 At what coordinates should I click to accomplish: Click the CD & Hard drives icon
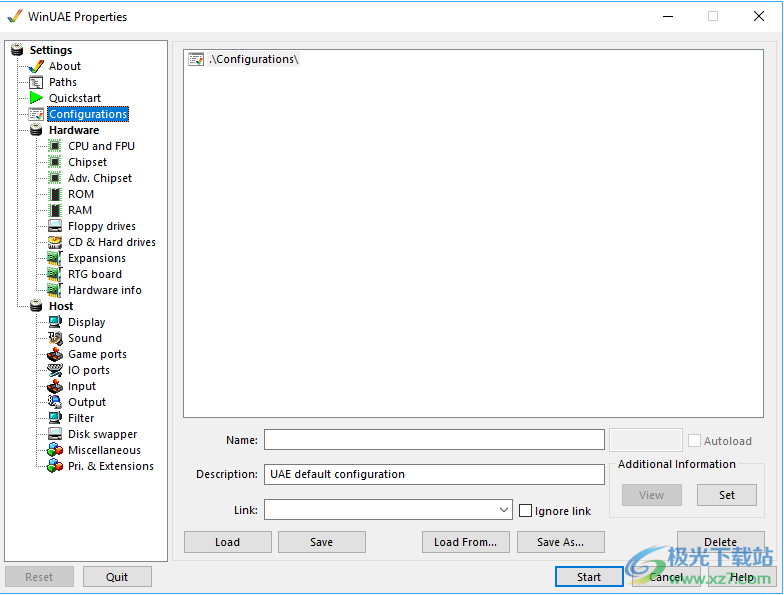55,242
